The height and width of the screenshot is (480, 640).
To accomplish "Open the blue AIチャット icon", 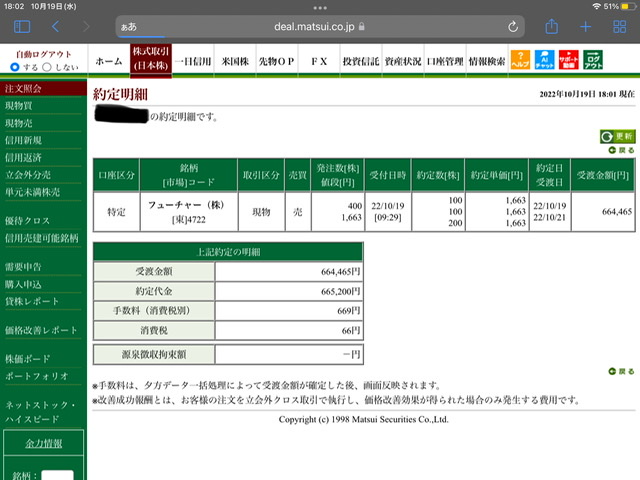I will coord(544,60).
